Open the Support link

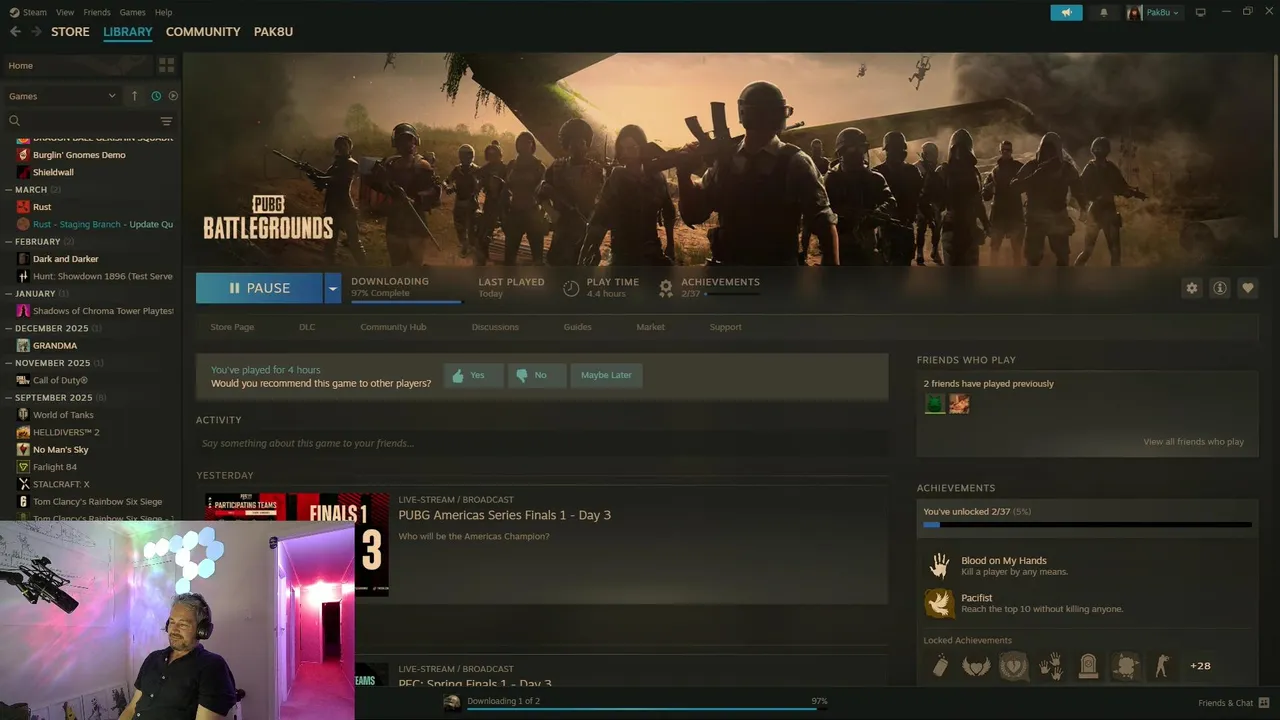pyautogui.click(x=725, y=327)
